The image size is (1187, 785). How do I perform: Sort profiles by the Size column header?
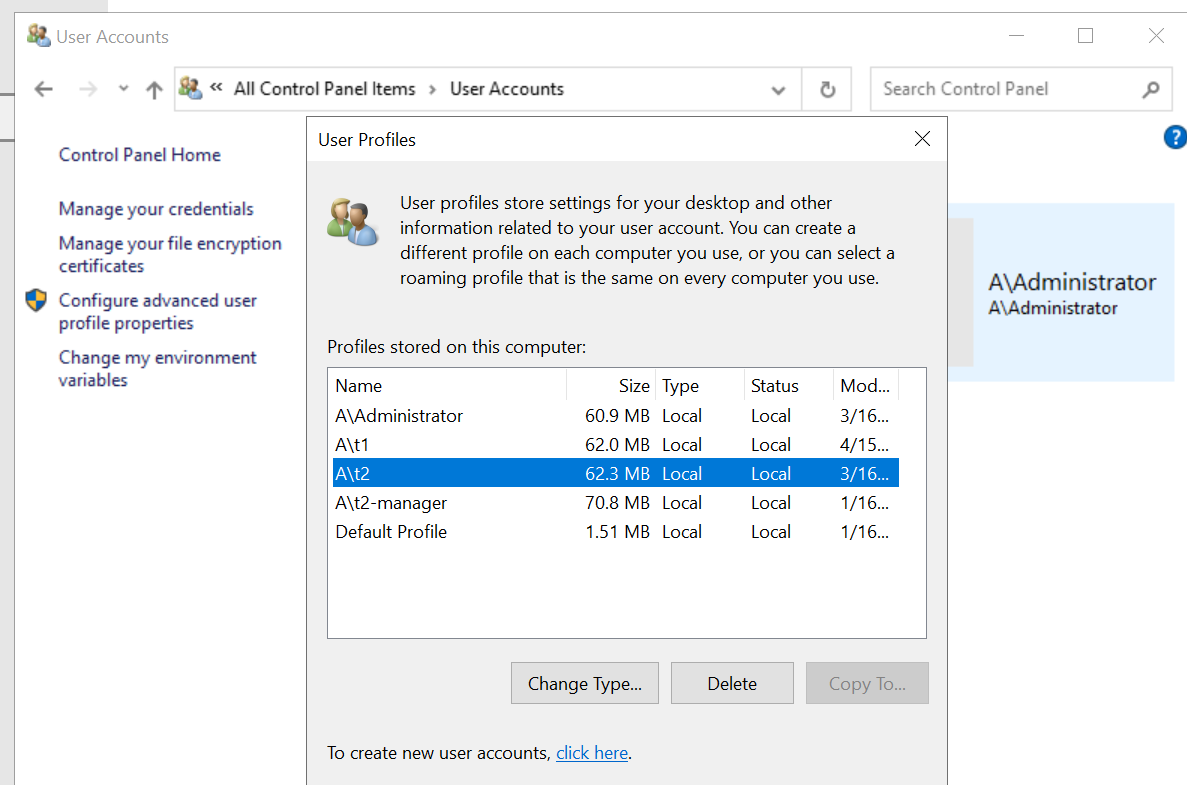tap(634, 385)
